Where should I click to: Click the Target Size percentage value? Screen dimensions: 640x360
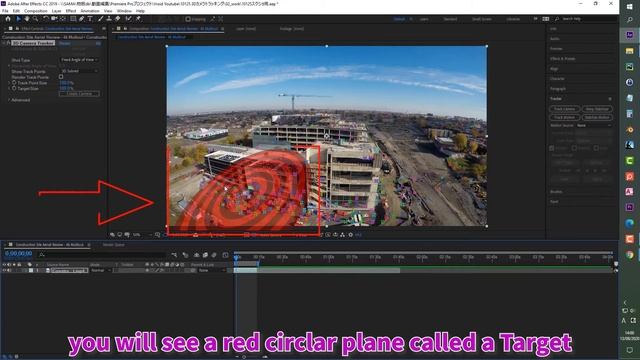pos(66,88)
